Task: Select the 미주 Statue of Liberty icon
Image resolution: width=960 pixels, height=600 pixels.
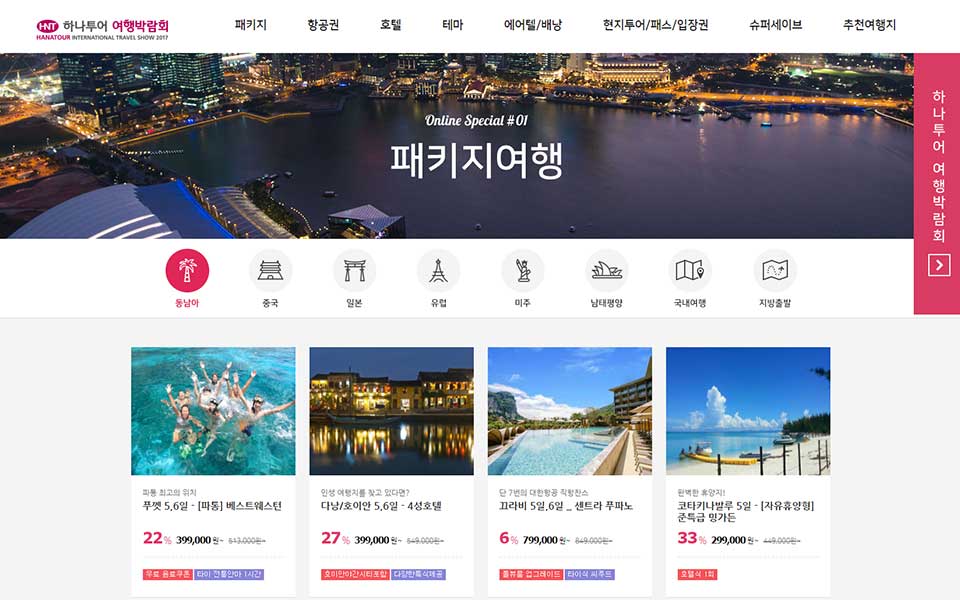Action: [522, 270]
